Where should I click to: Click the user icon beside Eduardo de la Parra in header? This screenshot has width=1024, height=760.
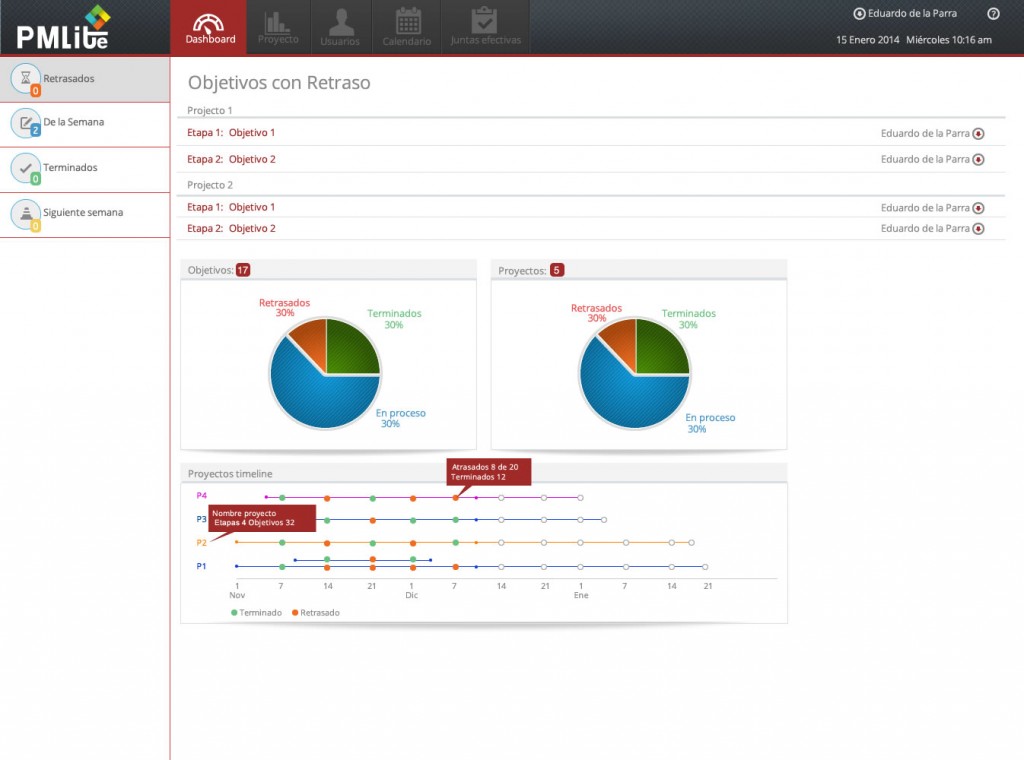(x=859, y=14)
